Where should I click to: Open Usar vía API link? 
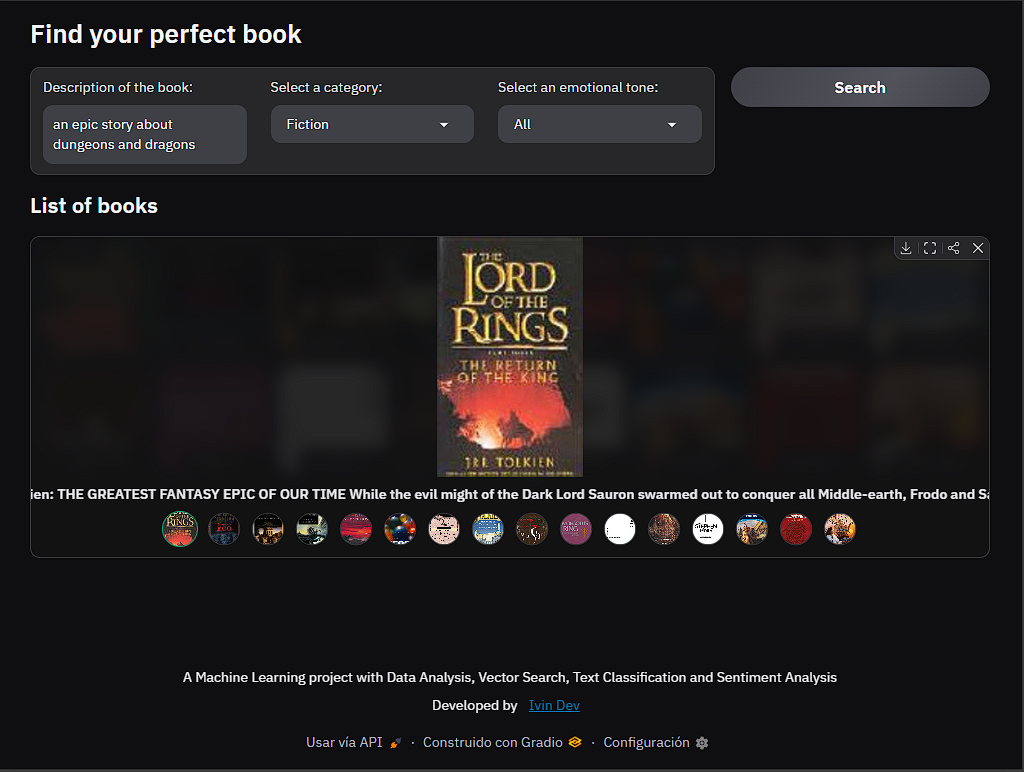coord(353,743)
